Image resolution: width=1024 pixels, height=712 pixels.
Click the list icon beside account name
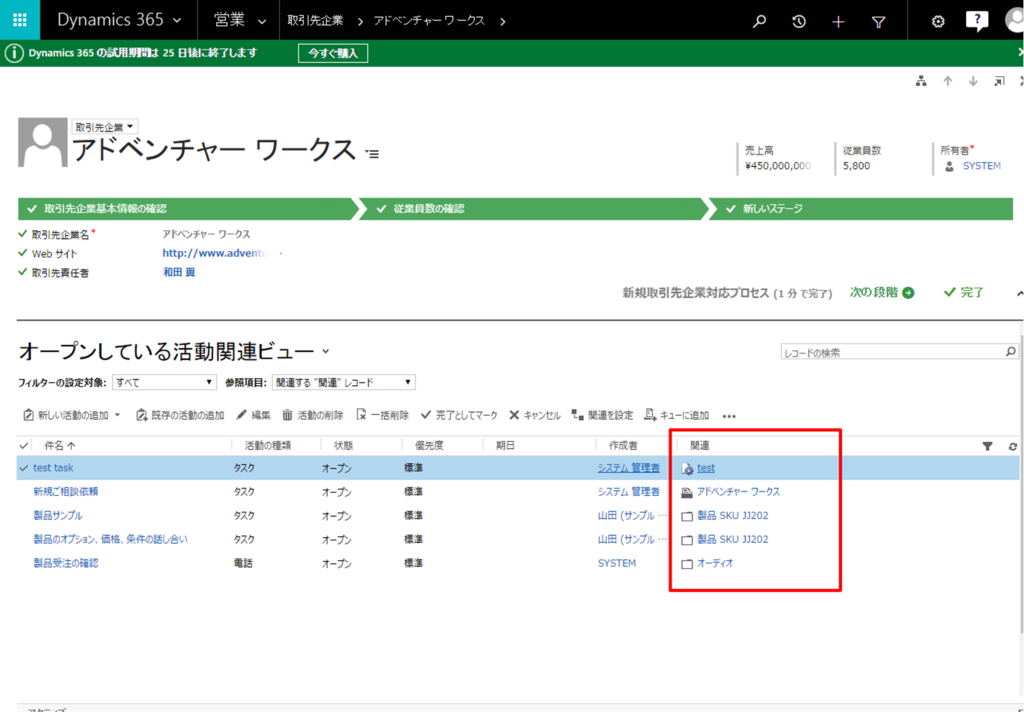(x=372, y=154)
